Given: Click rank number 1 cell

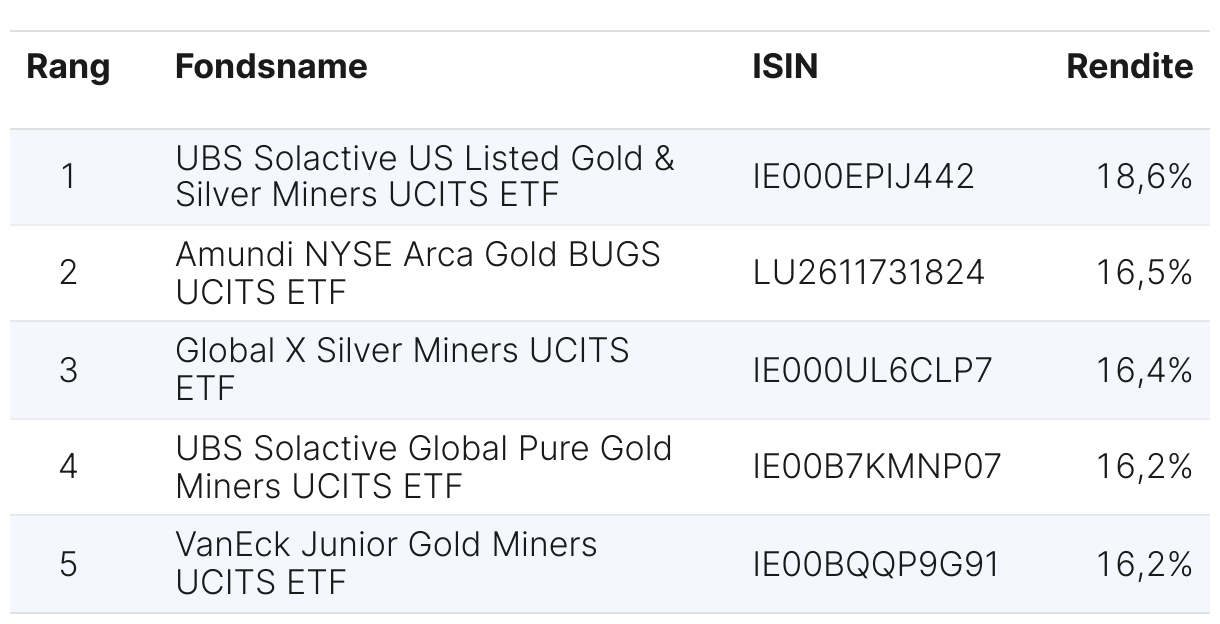Looking at the screenshot, I should click(68, 177).
